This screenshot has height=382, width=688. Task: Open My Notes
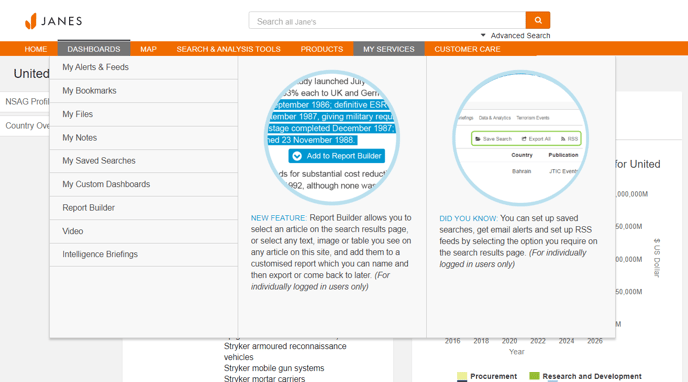coord(143,138)
